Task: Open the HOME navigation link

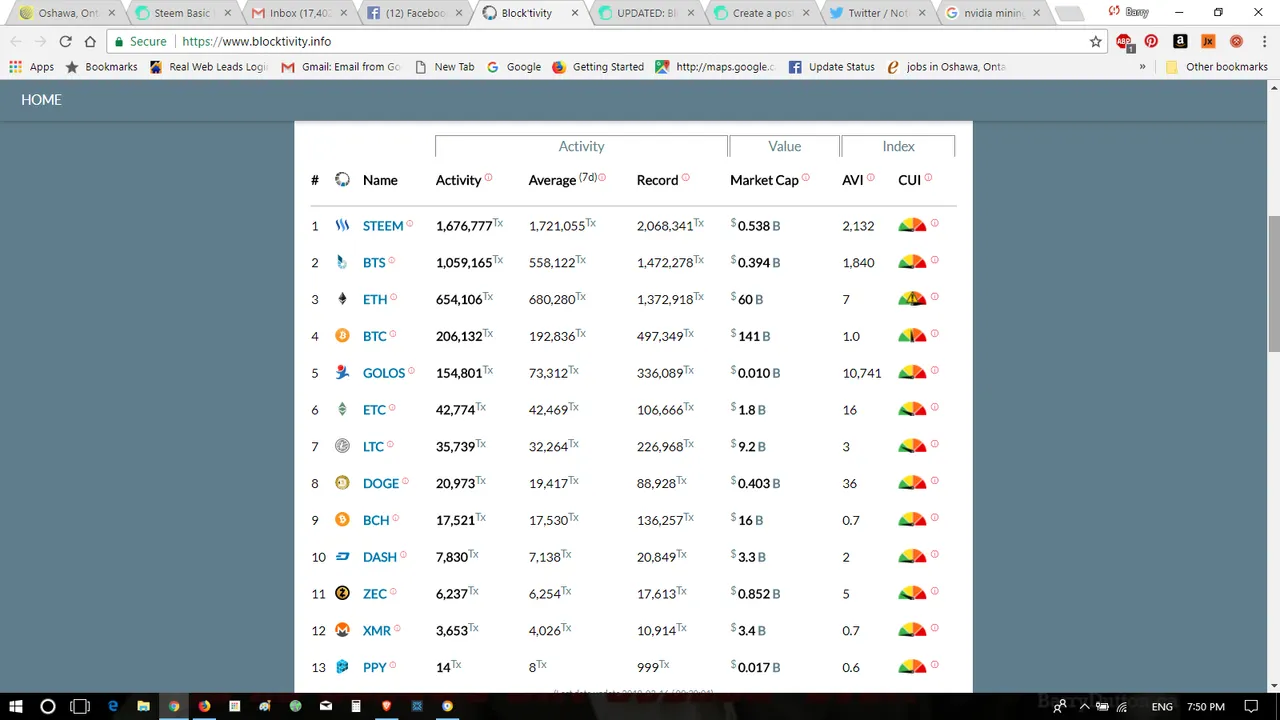Action: pos(41,100)
